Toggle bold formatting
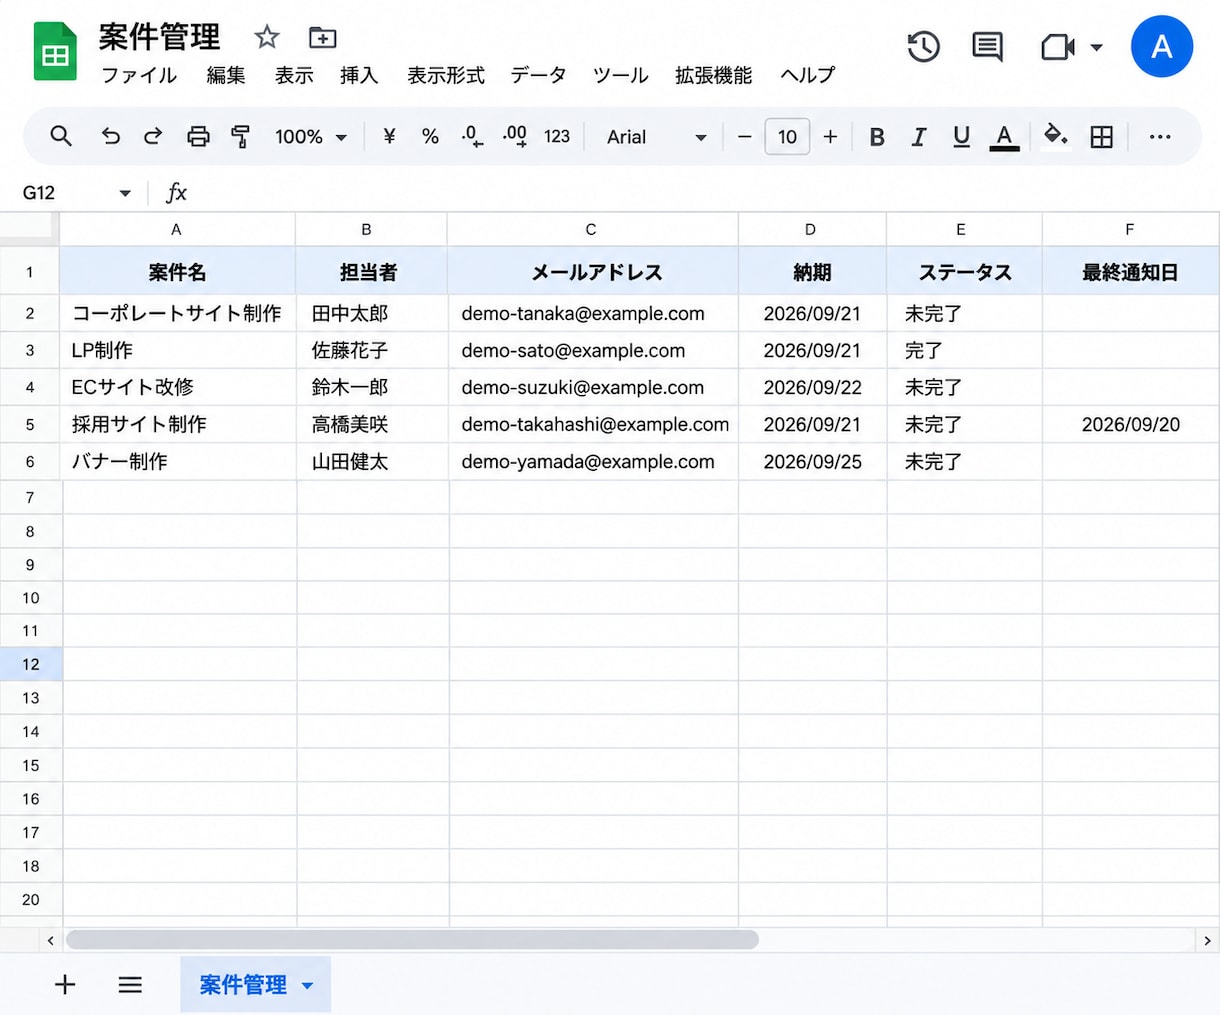 pyautogui.click(x=877, y=137)
